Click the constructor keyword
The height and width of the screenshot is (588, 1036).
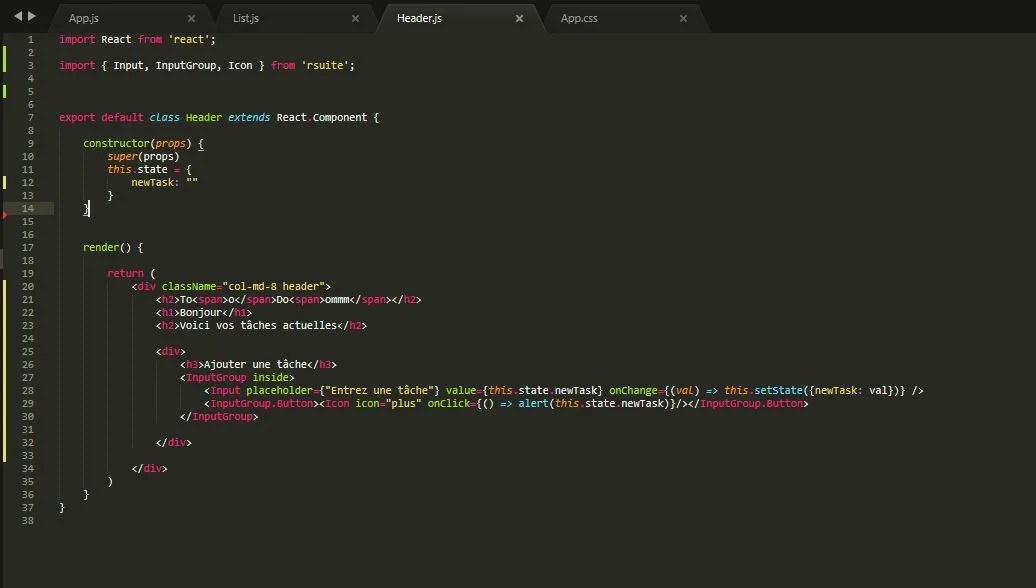point(116,143)
